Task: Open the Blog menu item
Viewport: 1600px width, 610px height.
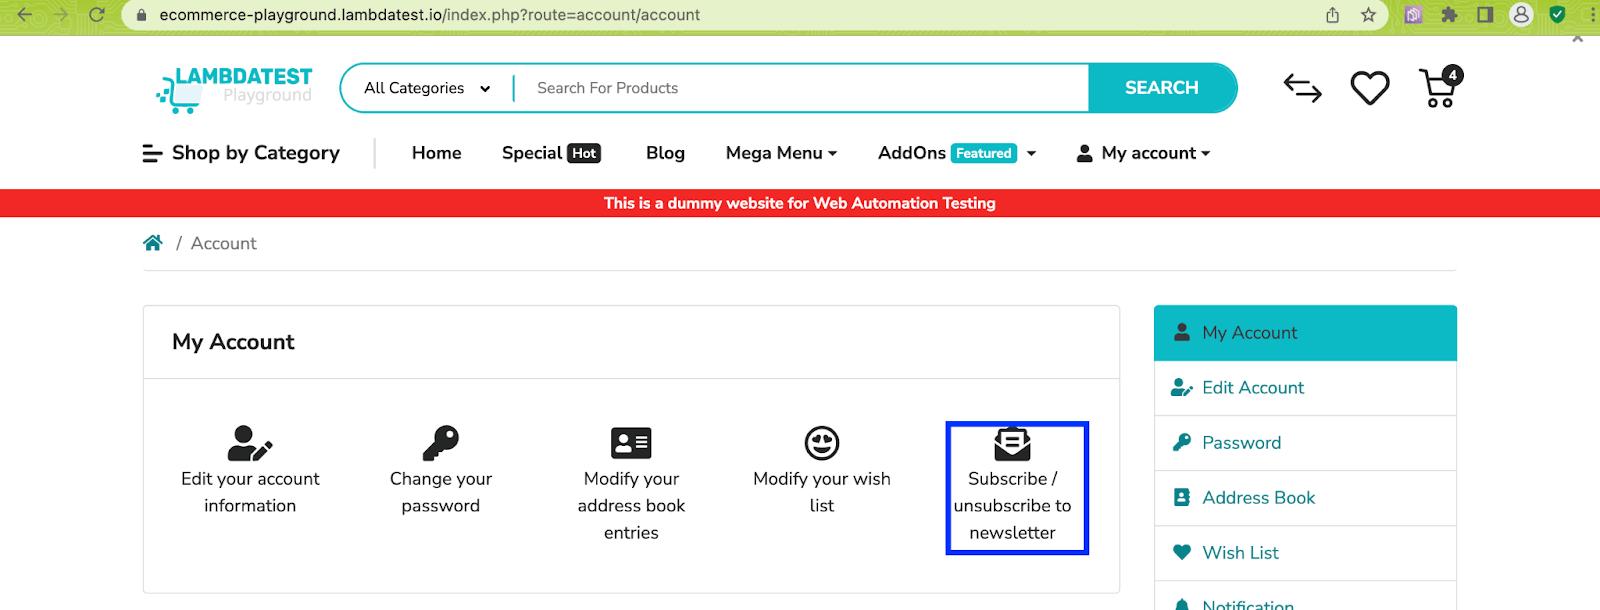Action: pyautogui.click(x=665, y=153)
